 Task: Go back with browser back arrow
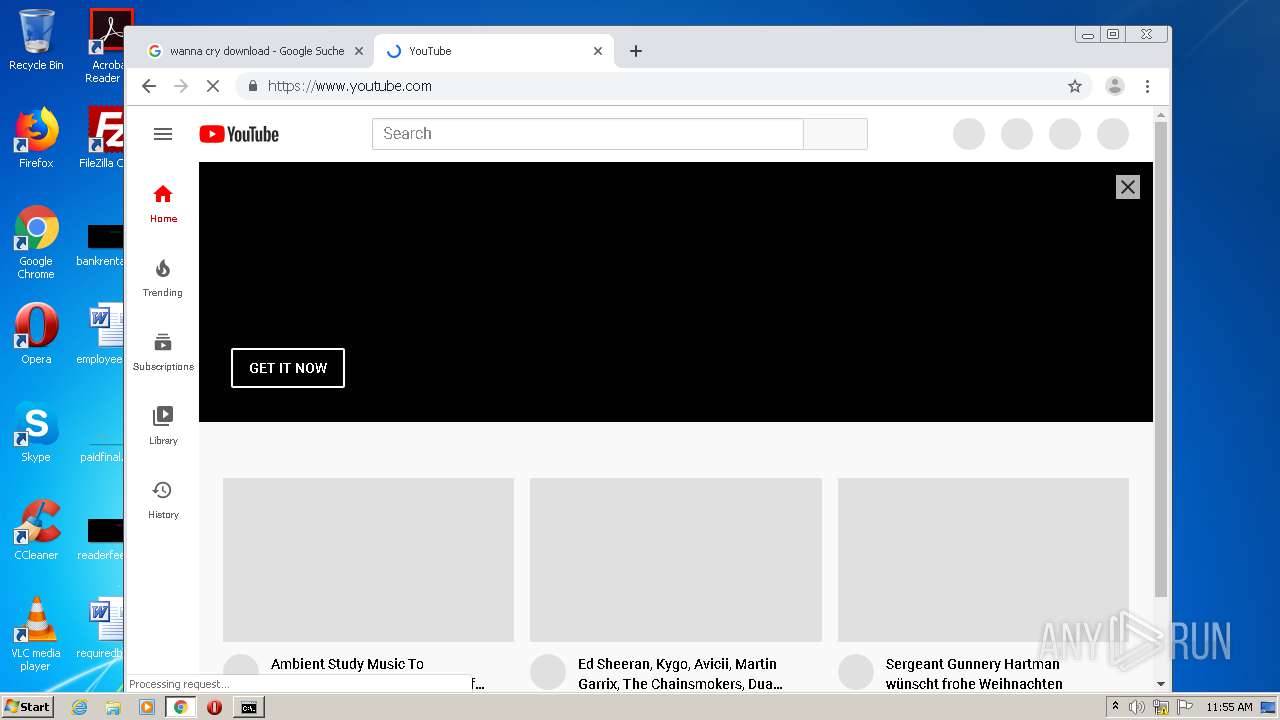[x=149, y=86]
